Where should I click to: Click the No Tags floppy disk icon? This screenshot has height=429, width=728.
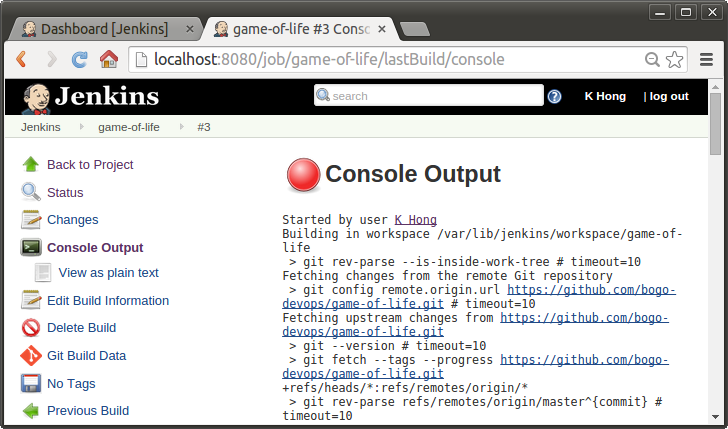(31, 384)
